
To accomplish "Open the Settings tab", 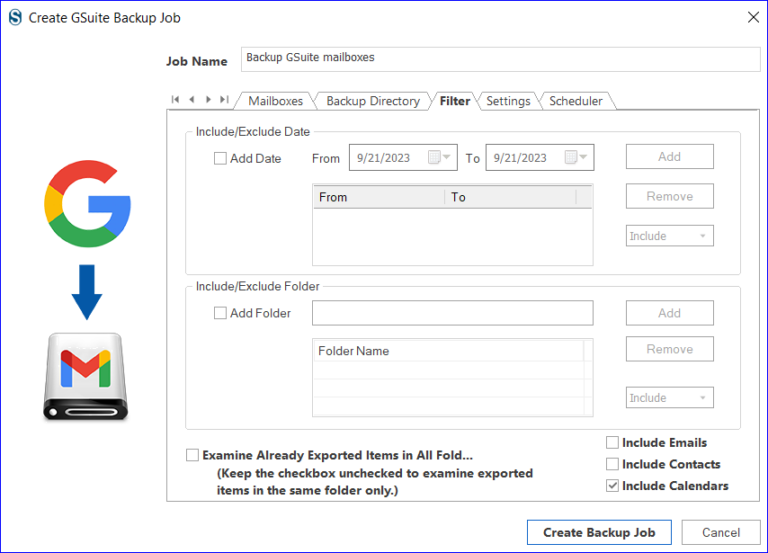I will tap(508, 101).
